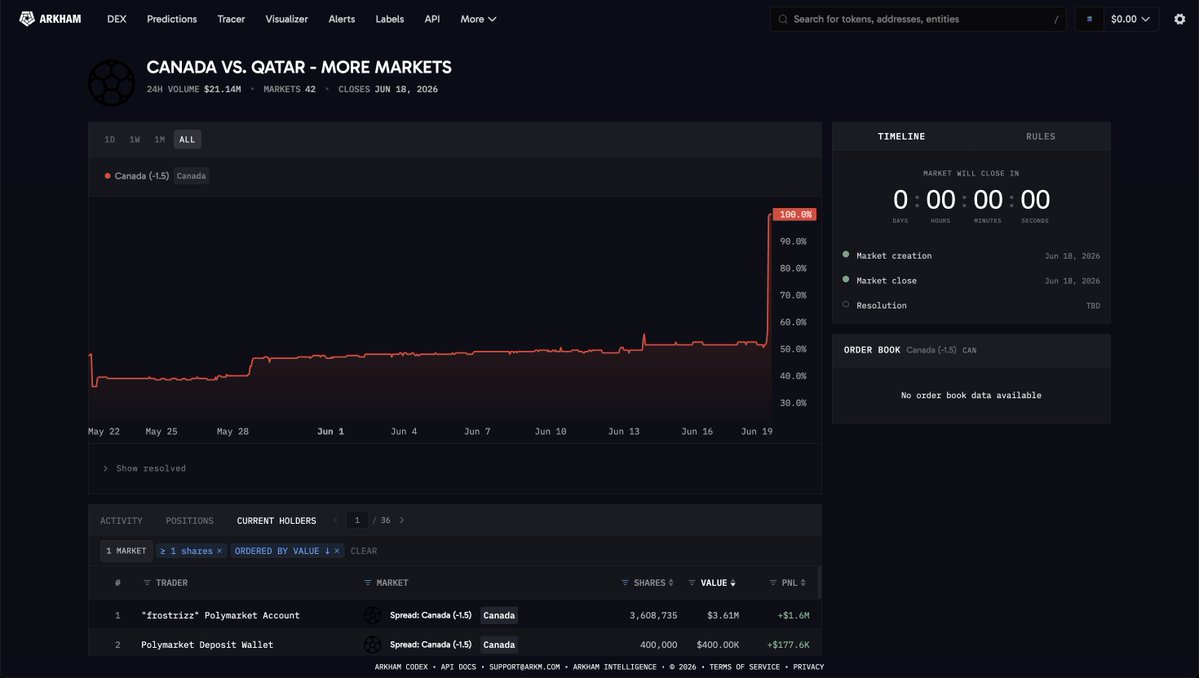The width and height of the screenshot is (1199, 678).
Task: Clear all holder filters
Action: click(x=363, y=551)
